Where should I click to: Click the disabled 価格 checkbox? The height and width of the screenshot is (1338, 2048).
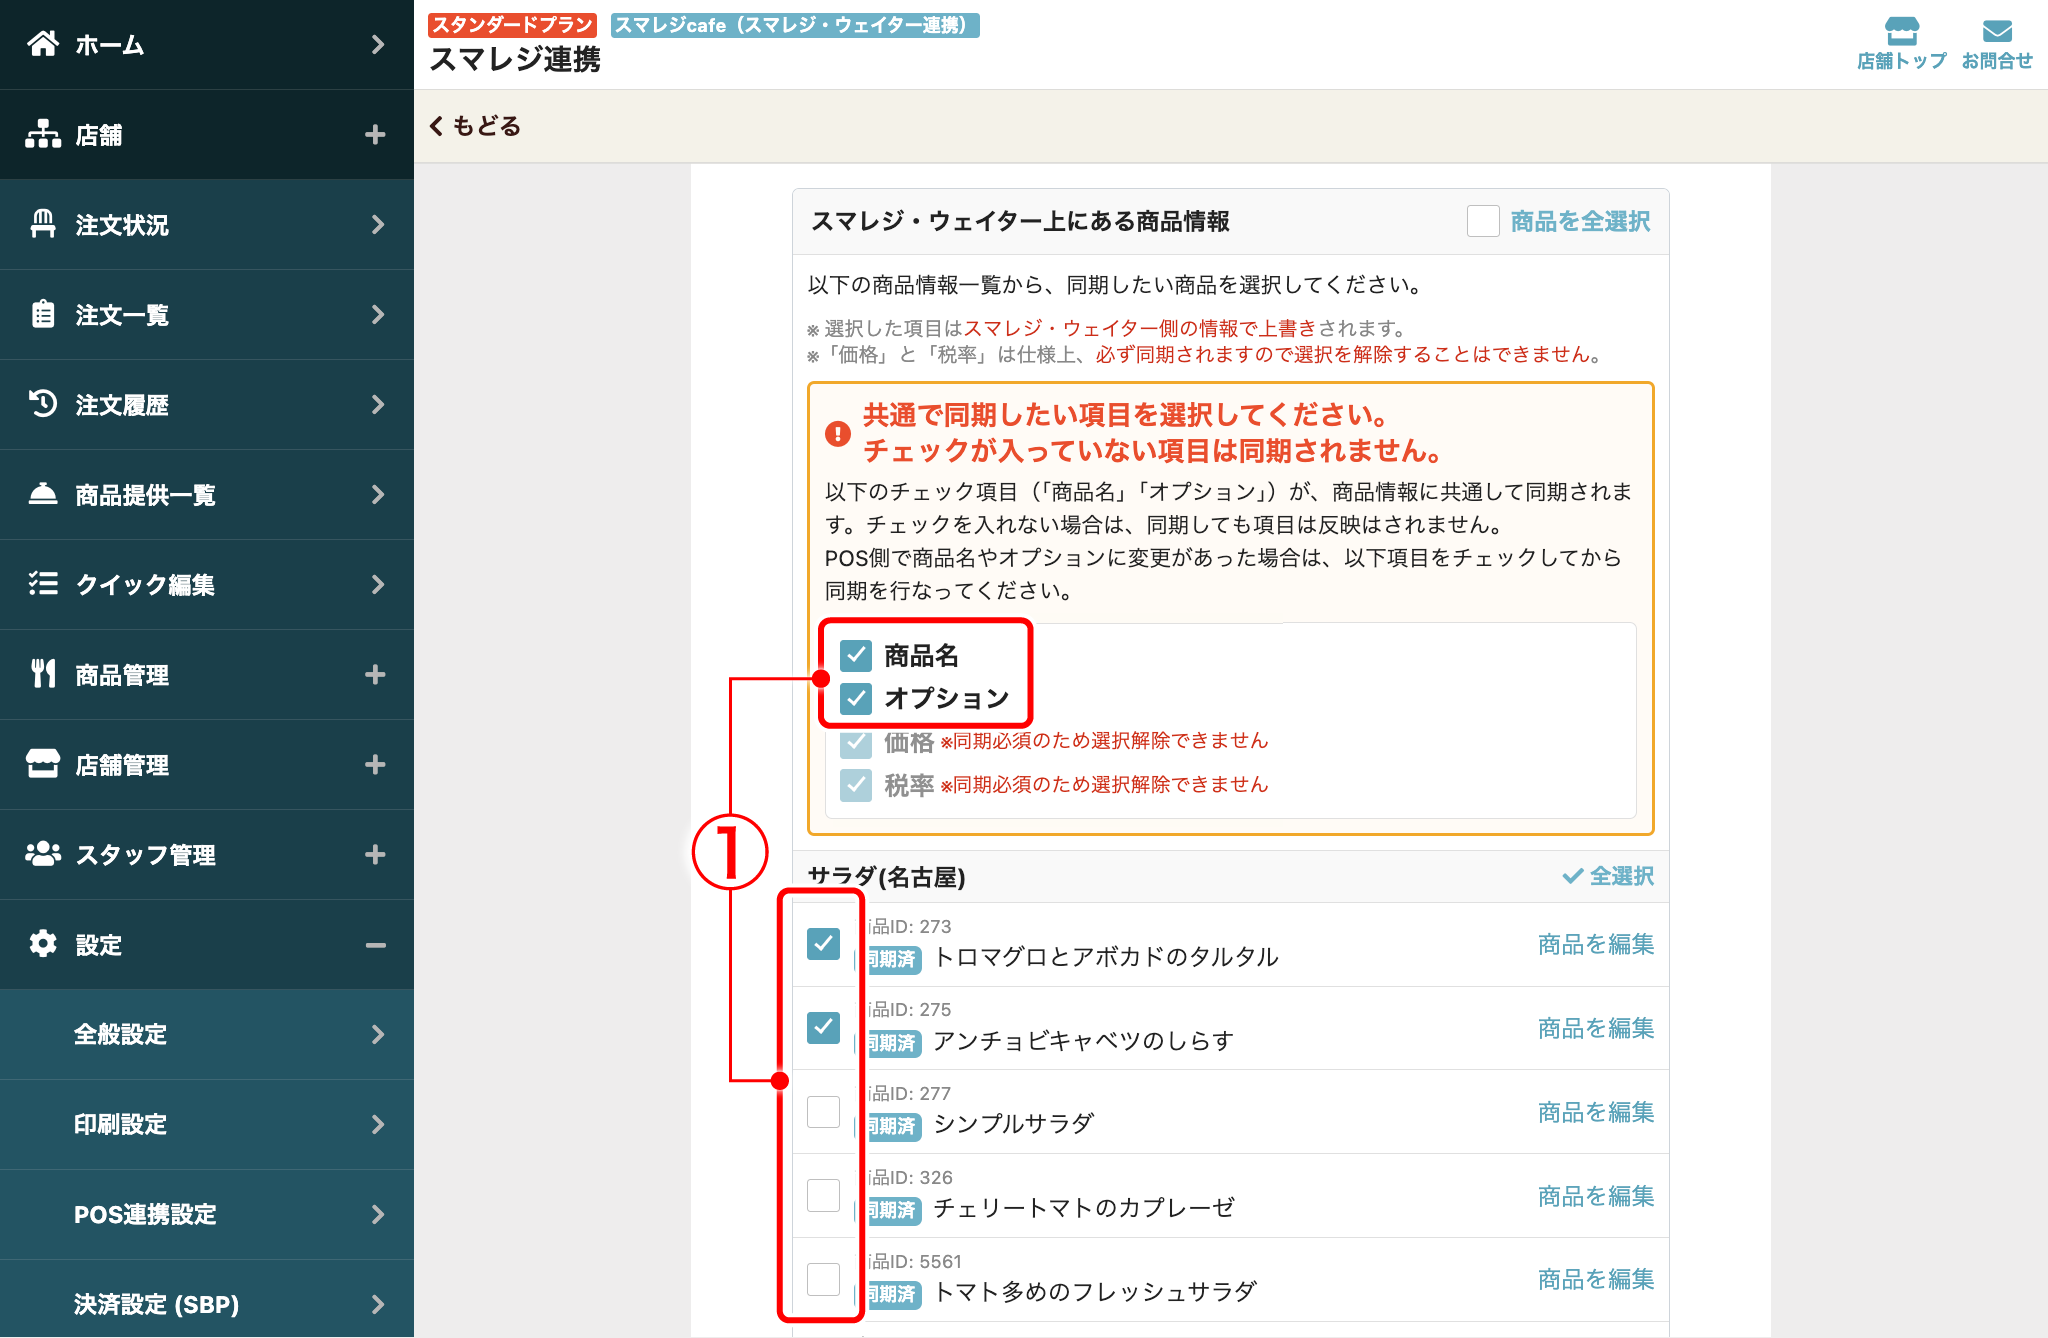856,743
